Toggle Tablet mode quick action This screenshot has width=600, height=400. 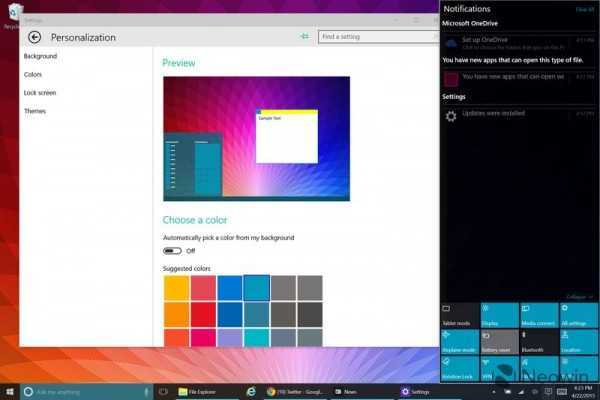coord(460,315)
